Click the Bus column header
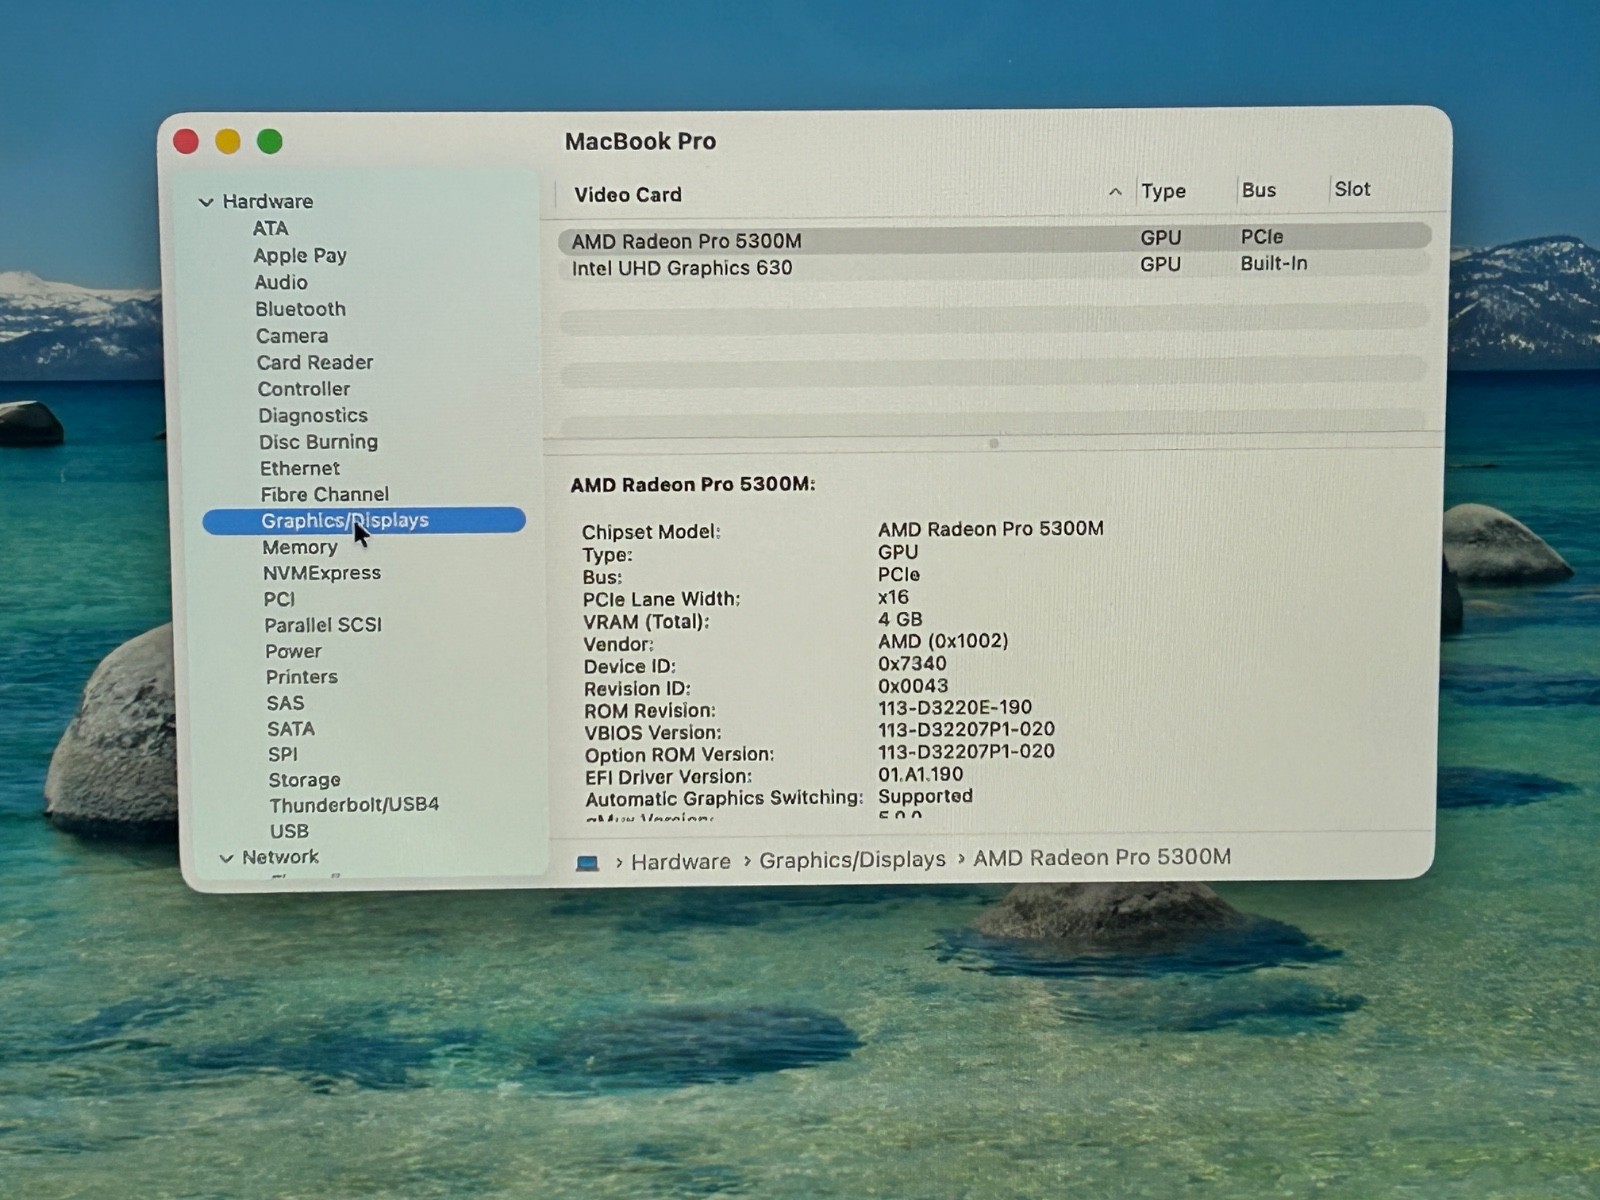1600x1200 pixels. coord(1258,190)
